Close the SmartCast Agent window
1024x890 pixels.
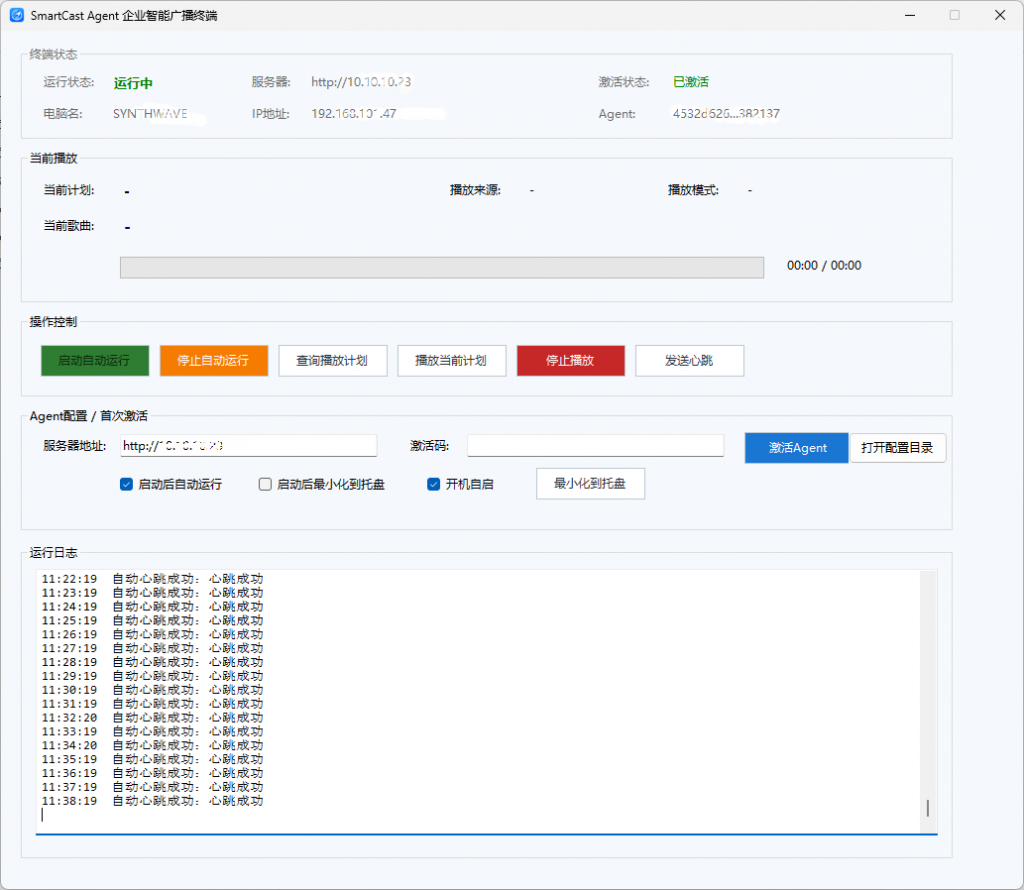click(x=1000, y=15)
